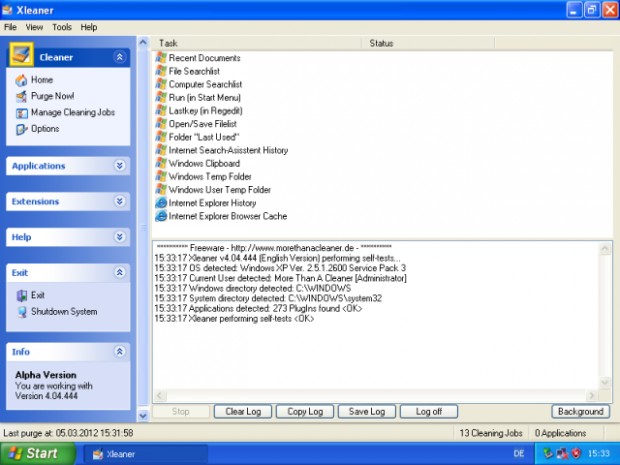Click the Copy Log button
This screenshot has height=465, width=620.
tap(305, 412)
